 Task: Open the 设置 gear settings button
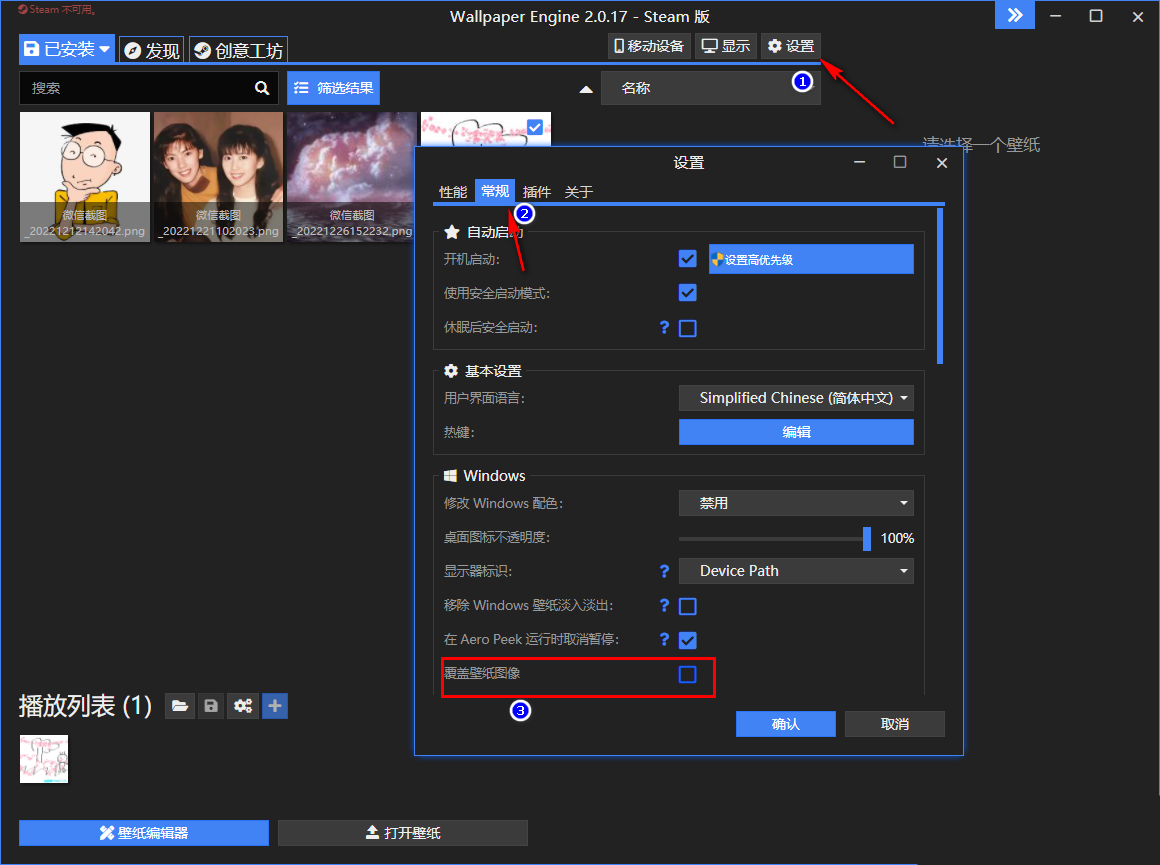(791, 46)
